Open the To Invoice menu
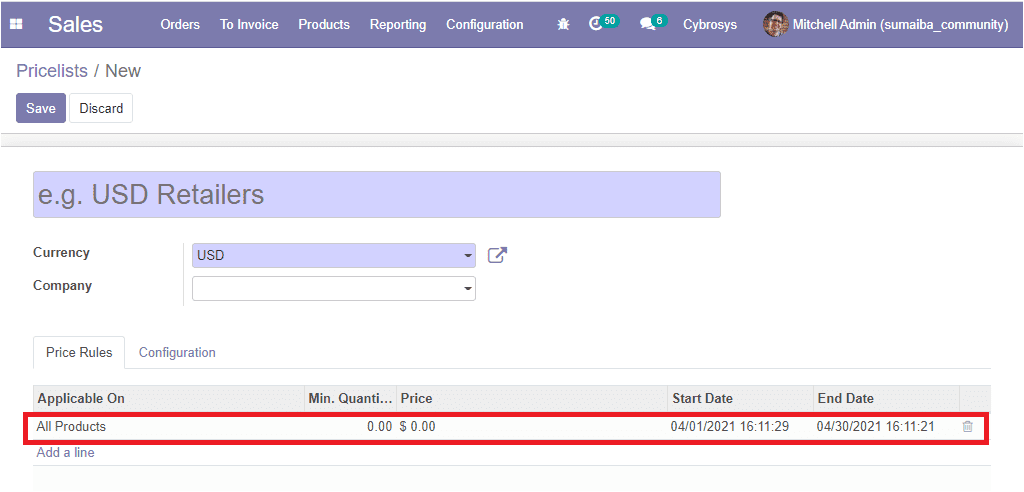 pos(249,25)
